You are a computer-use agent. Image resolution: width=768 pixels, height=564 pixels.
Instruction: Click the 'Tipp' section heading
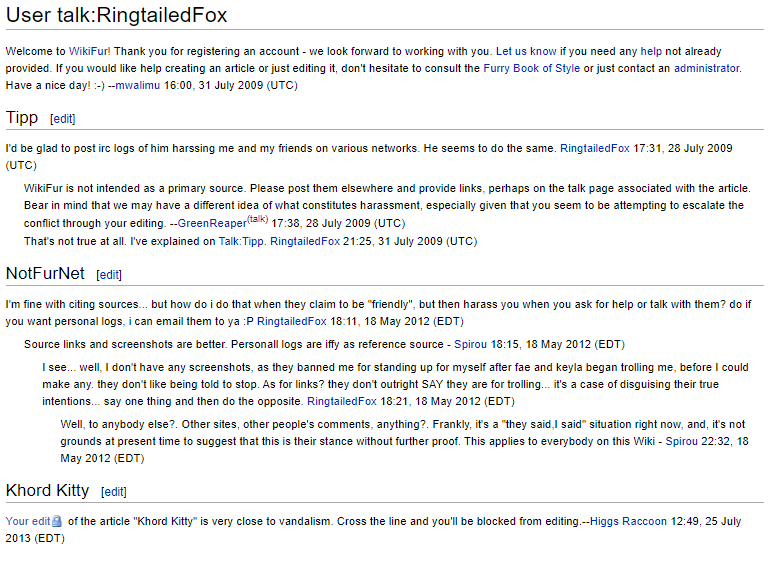[22, 118]
